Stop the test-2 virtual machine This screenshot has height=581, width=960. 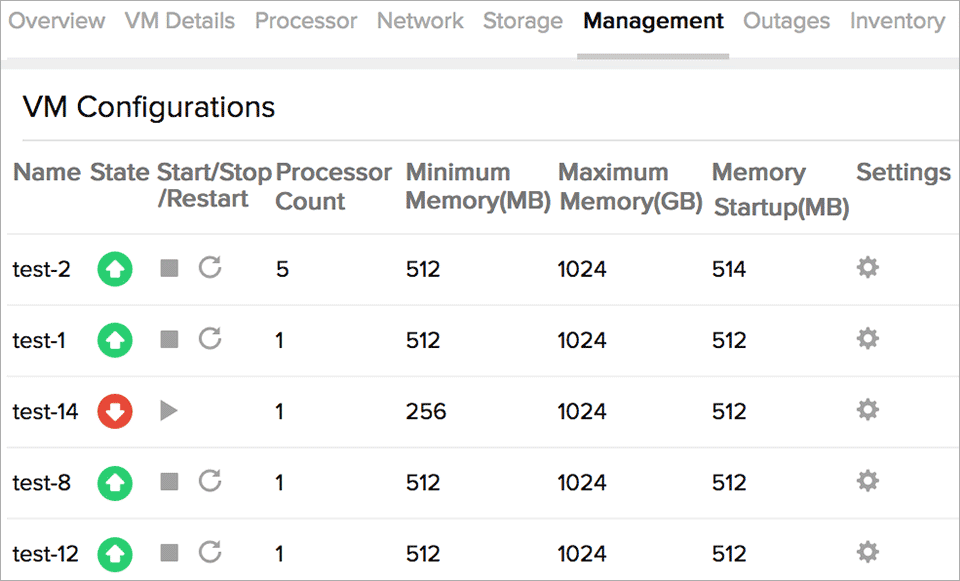click(168, 268)
